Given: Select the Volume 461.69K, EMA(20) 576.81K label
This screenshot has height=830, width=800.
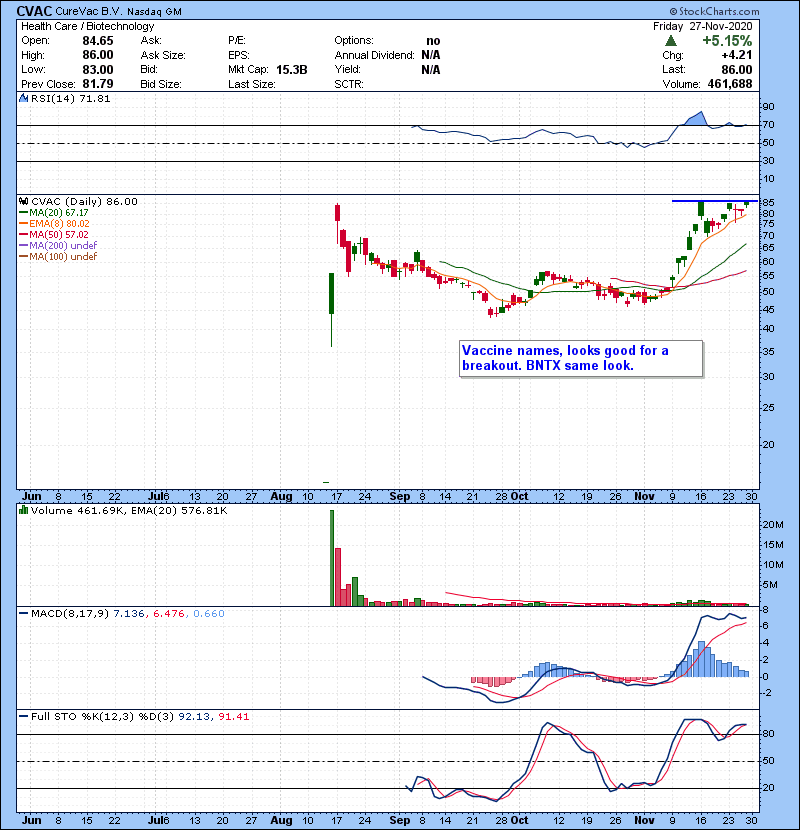Looking at the screenshot, I should point(129,511).
